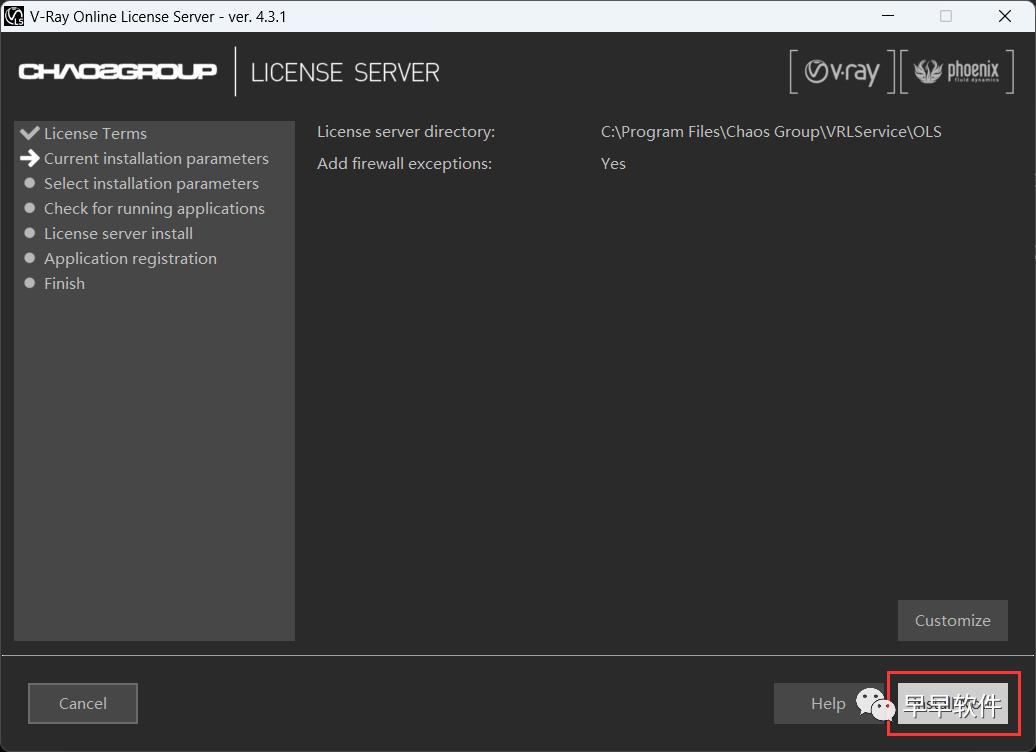Click the arrow beside Current installation parameters
The width and height of the screenshot is (1036, 752).
pos(29,158)
